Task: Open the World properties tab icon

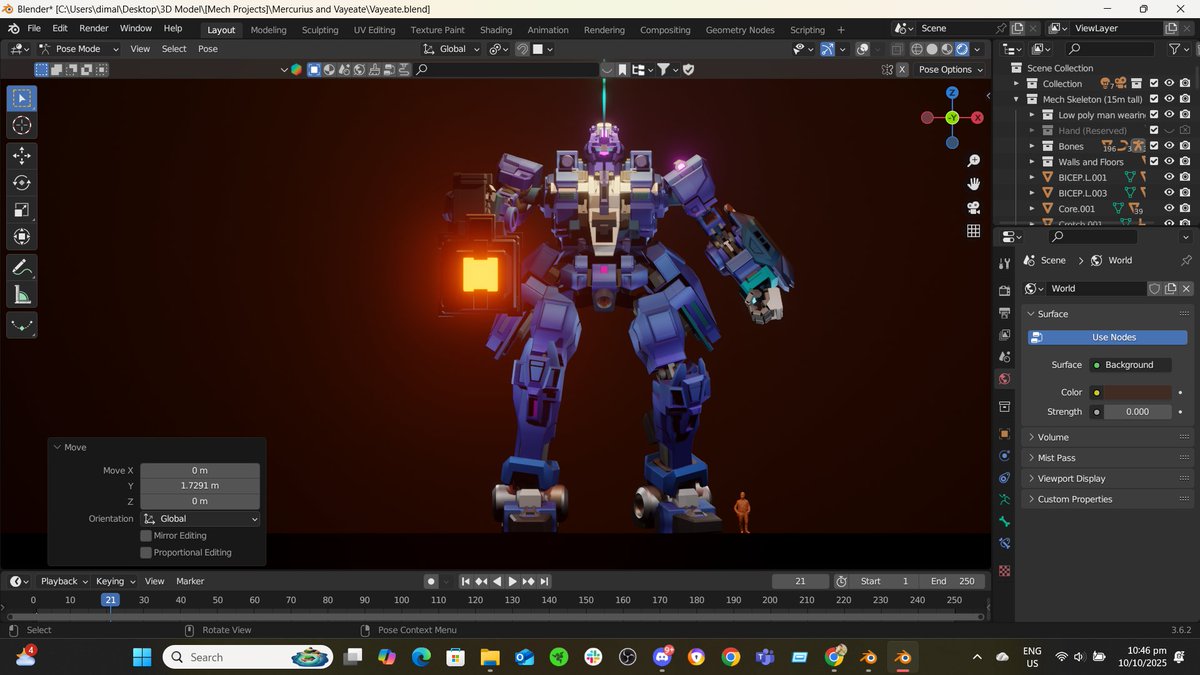Action: pyautogui.click(x=1005, y=379)
